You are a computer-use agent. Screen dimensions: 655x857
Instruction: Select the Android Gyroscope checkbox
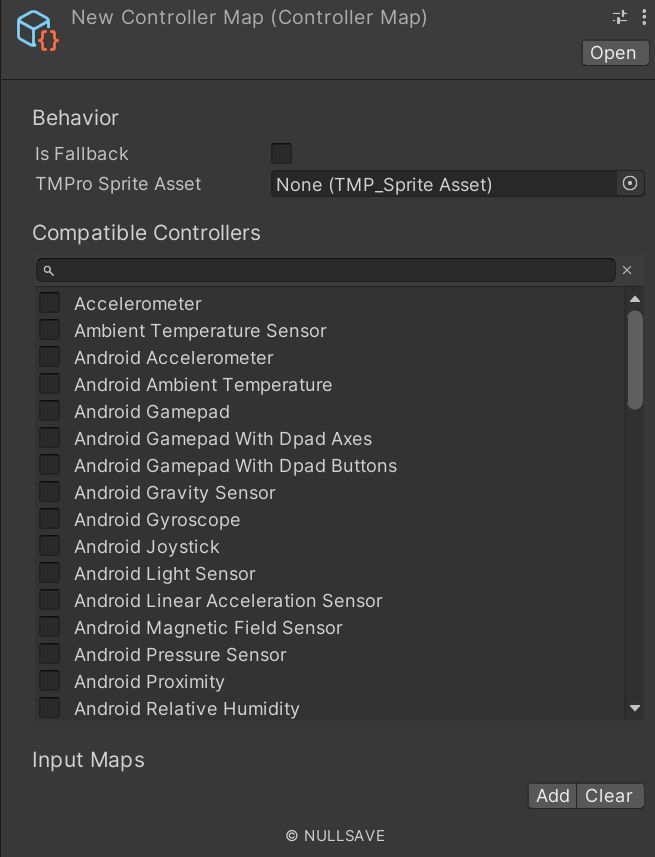point(49,518)
